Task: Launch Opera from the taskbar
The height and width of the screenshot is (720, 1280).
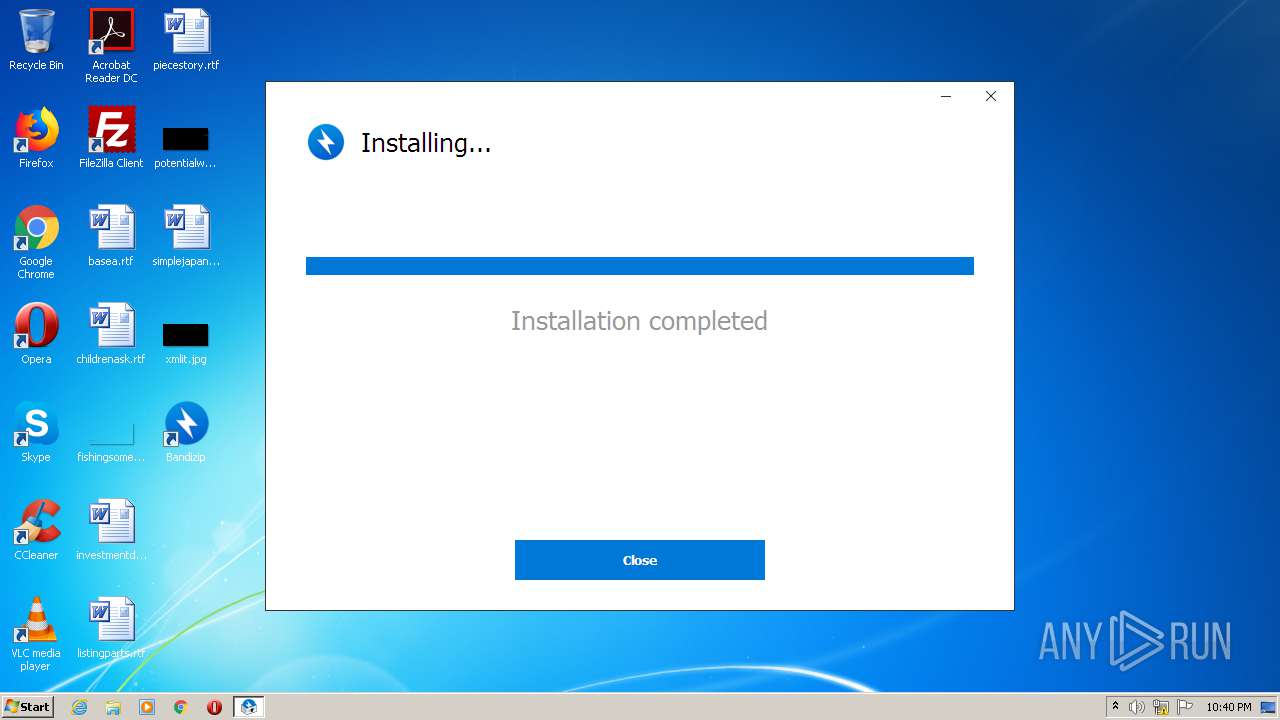Action: [214, 707]
